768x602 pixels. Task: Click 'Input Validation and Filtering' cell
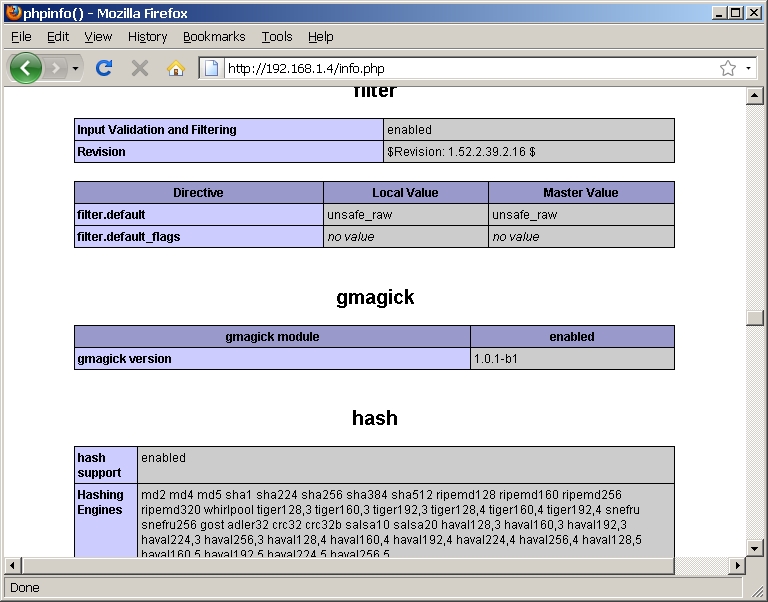229,129
